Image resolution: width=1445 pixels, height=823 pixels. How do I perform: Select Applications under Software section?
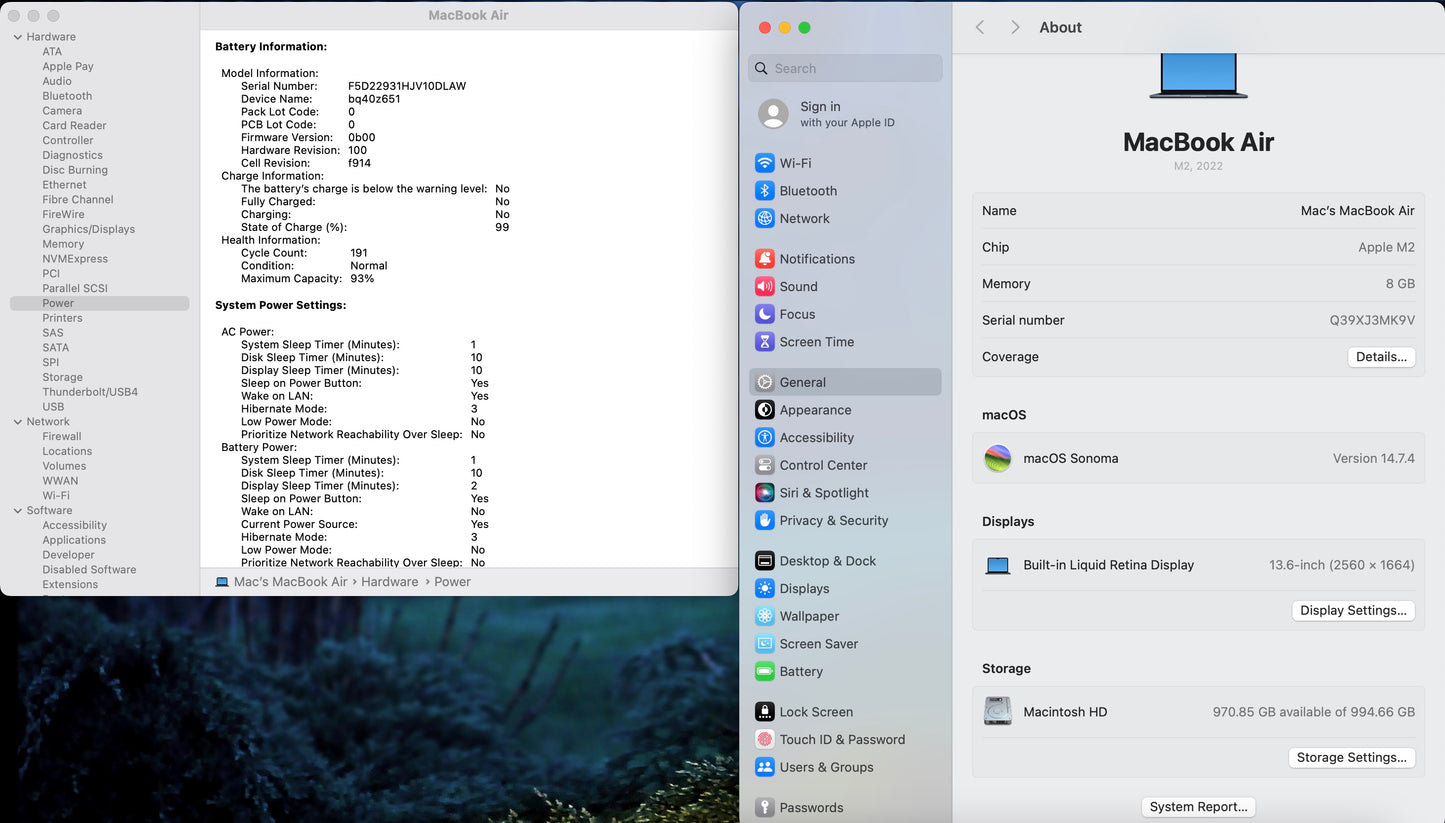click(74, 540)
